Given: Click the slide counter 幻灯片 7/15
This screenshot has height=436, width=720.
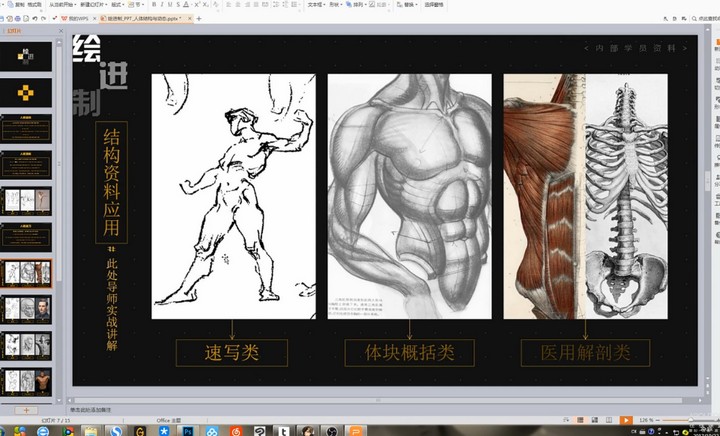Looking at the screenshot, I should pyautogui.click(x=56, y=420).
